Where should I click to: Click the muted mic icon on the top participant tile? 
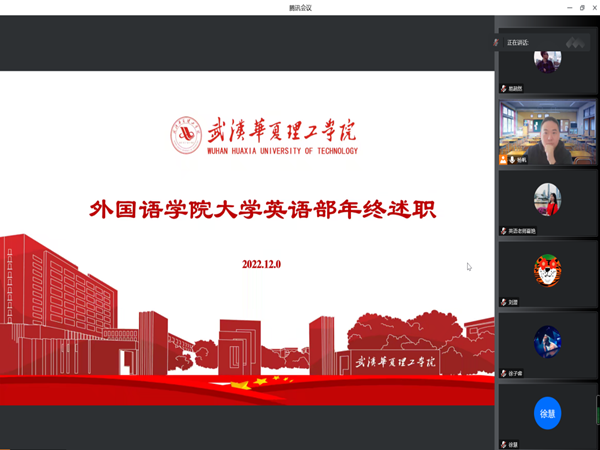(x=504, y=88)
